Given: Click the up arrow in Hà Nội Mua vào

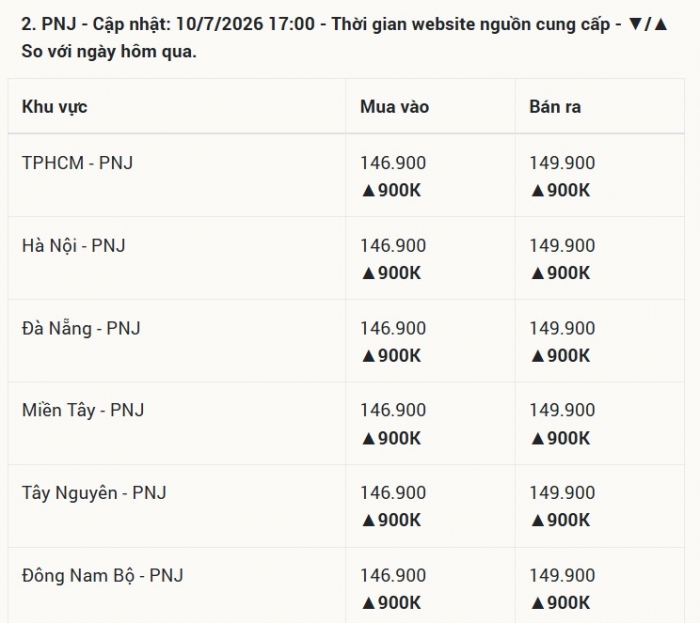Looking at the screenshot, I should click(x=368, y=274).
